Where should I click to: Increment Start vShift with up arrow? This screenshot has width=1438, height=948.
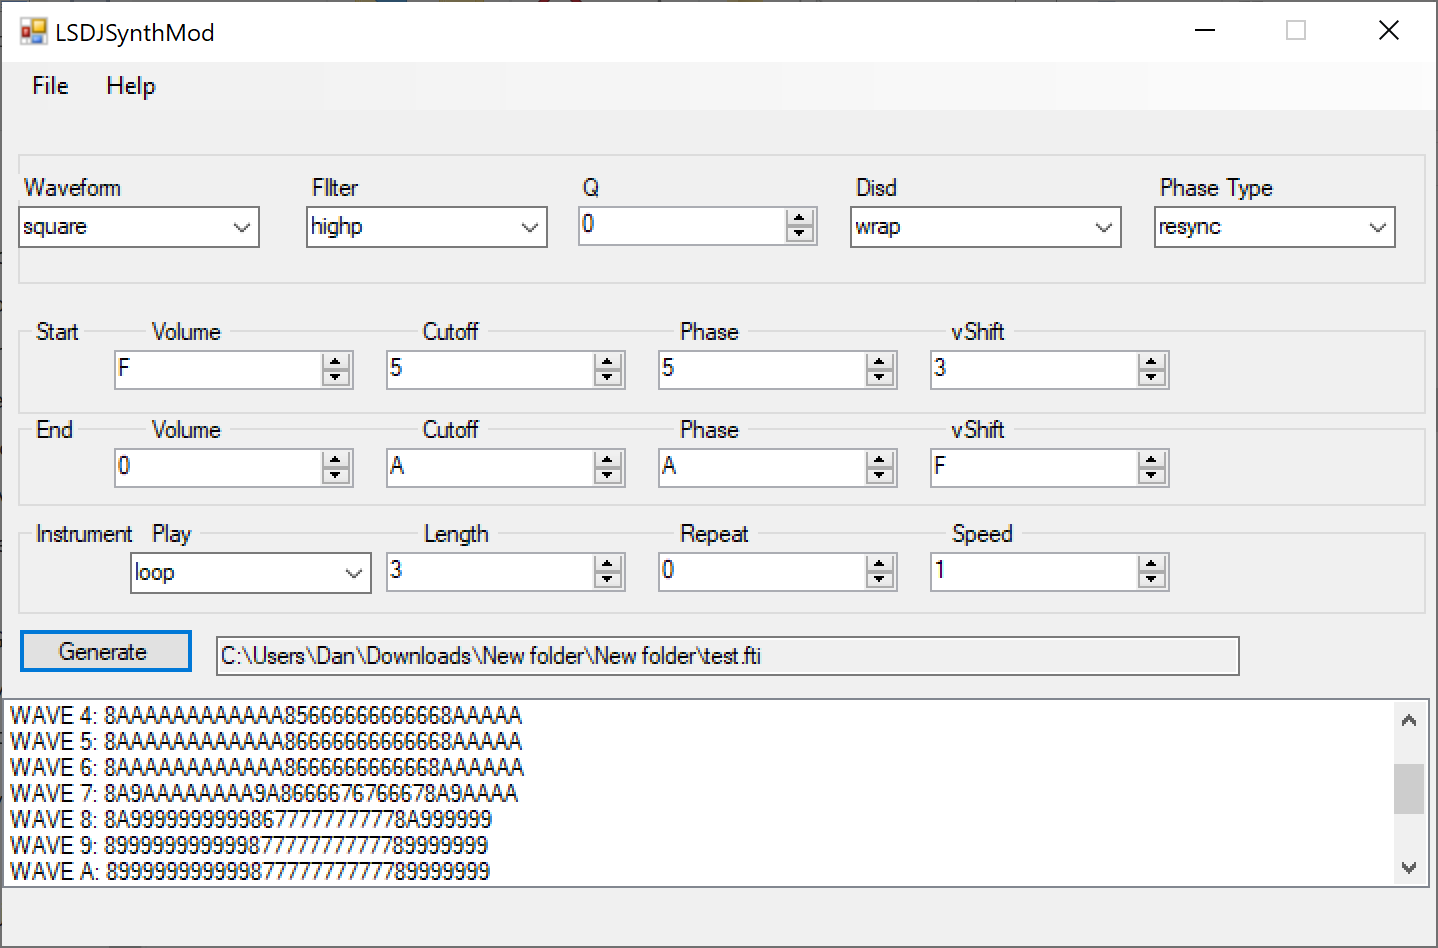[1152, 362]
